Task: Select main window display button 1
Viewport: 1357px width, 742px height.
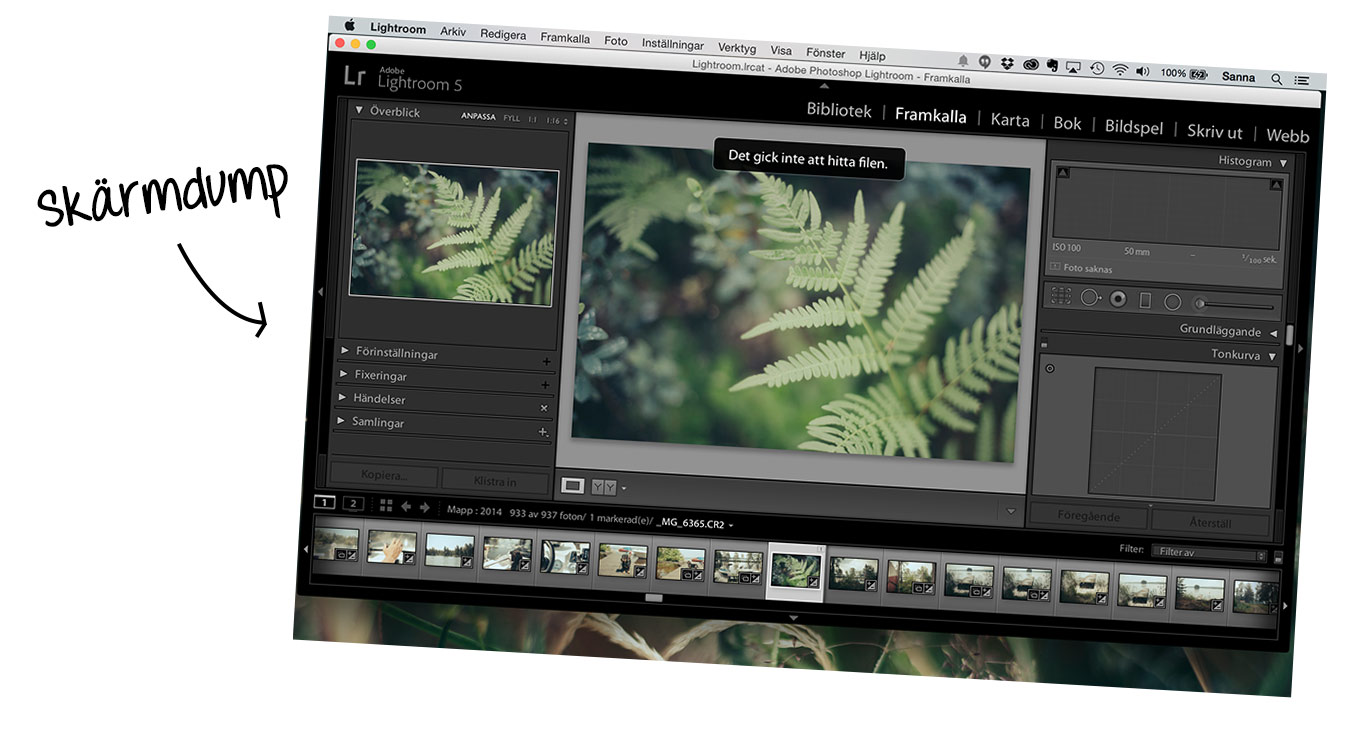Action: coord(325,502)
